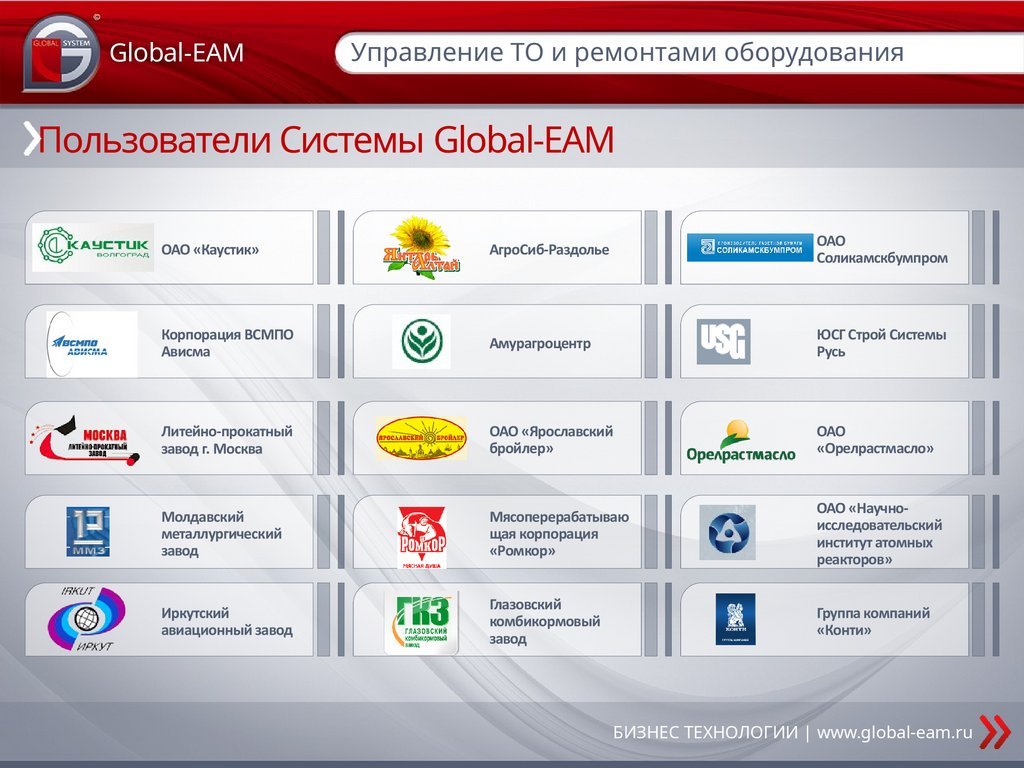Image resolution: width=1024 pixels, height=768 pixels.
Task: Click the Global System logo emblem
Action: pos(61,52)
